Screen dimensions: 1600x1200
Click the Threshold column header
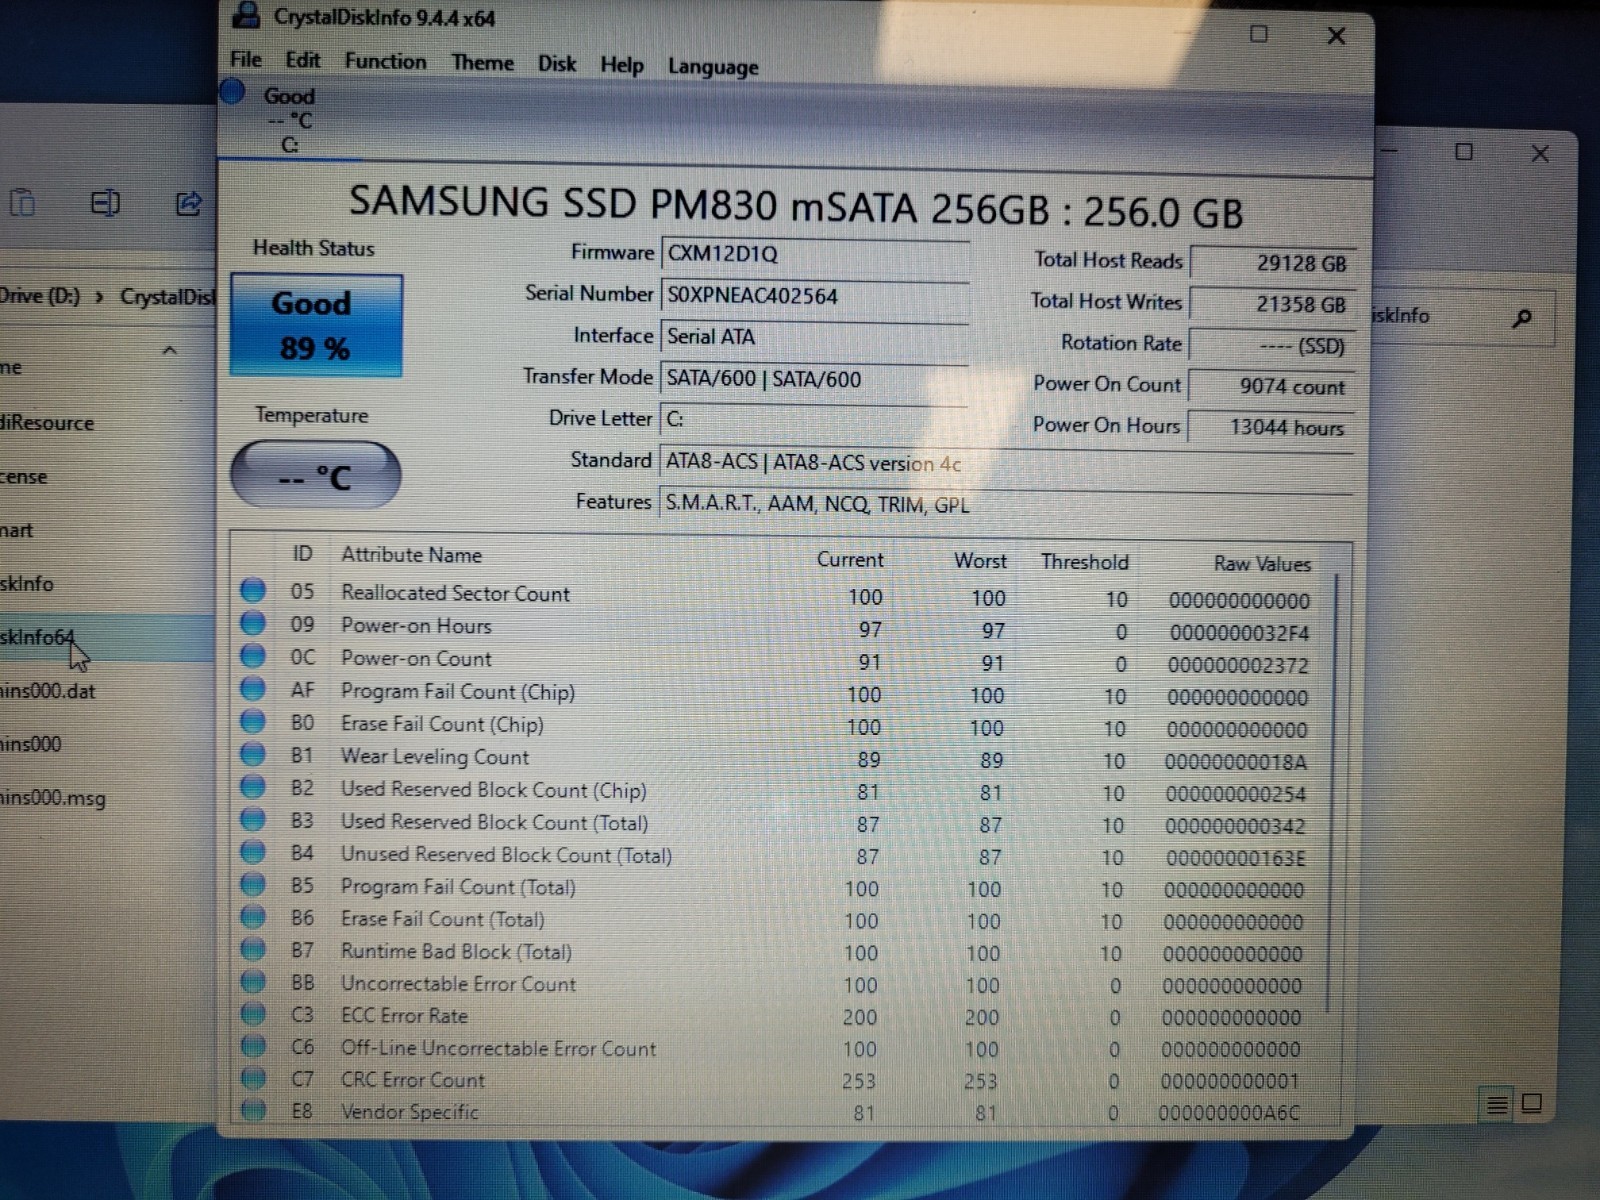tap(1085, 562)
